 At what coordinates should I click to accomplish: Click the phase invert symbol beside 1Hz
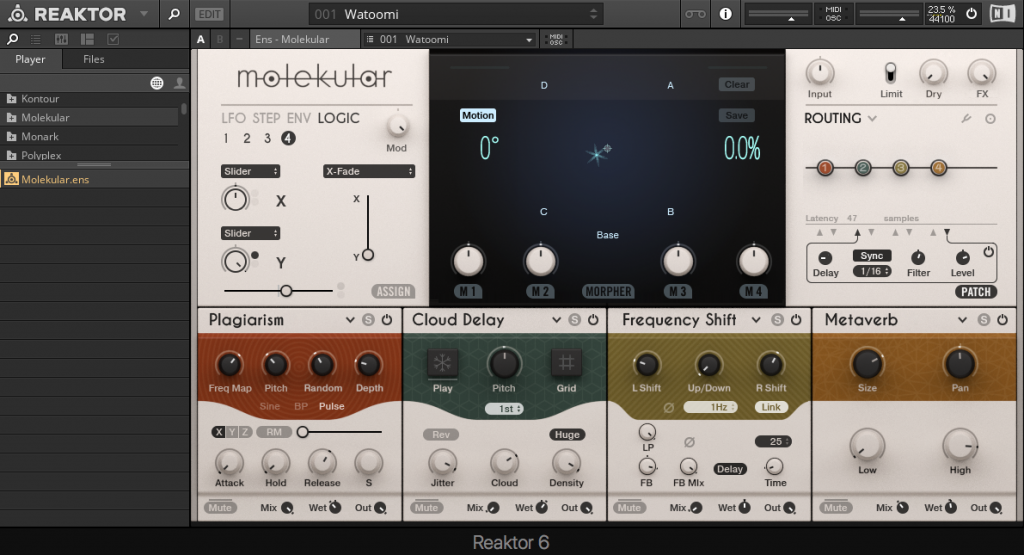tap(668, 407)
